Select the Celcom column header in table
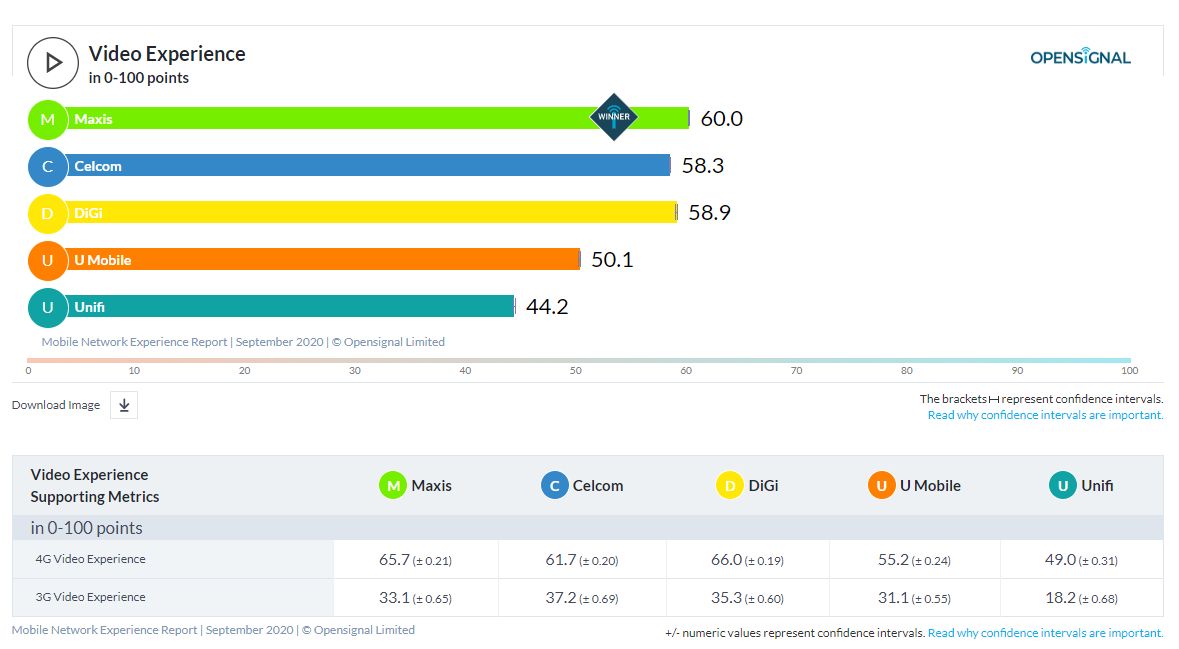This screenshot has width=1179, height=649. click(x=582, y=486)
